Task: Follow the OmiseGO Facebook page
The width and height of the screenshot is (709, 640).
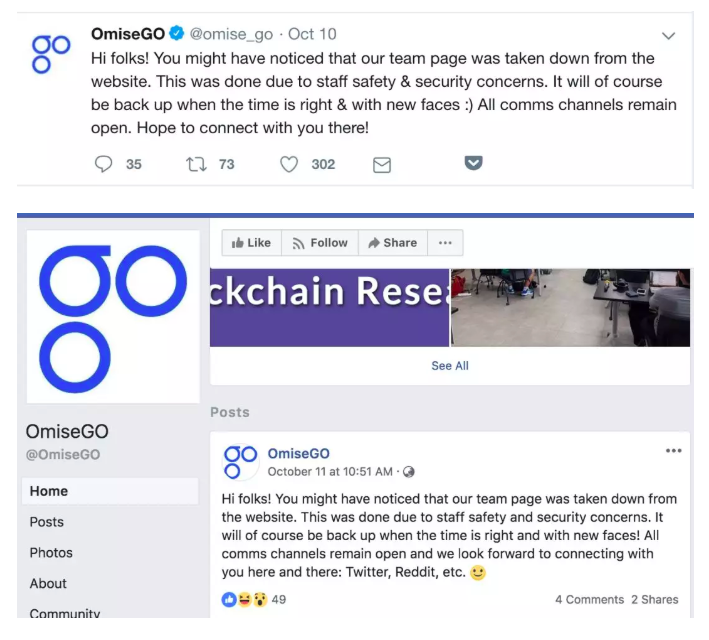Action: 320,243
